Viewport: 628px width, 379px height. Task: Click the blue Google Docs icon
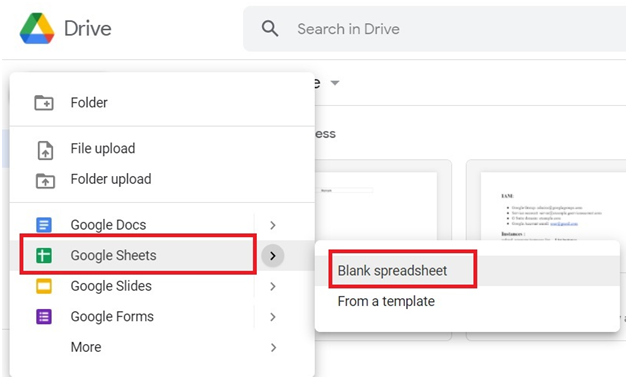click(x=44, y=225)
